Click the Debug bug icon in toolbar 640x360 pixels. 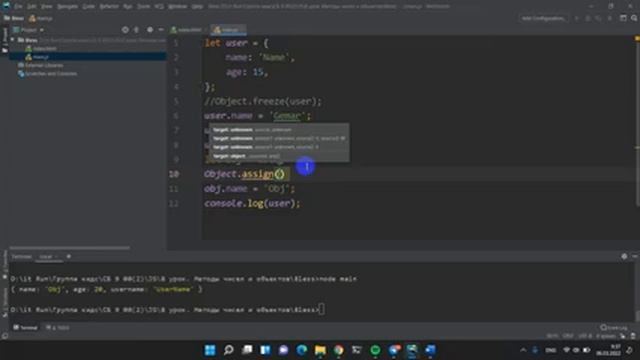(x=588, y=18)
